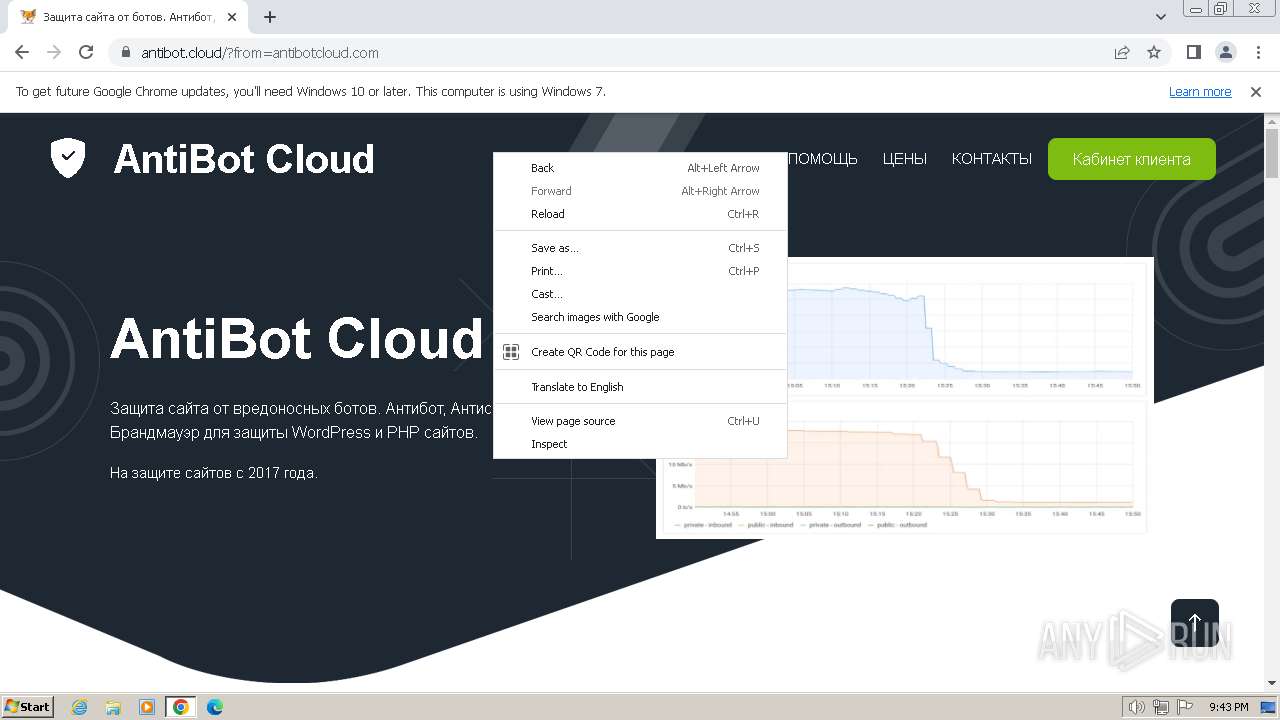Image resolution: width=1280 pixels, height=720 pixels.
Task: Close the AntiBot Cloud browser tab
Action: tap(232, 17)
